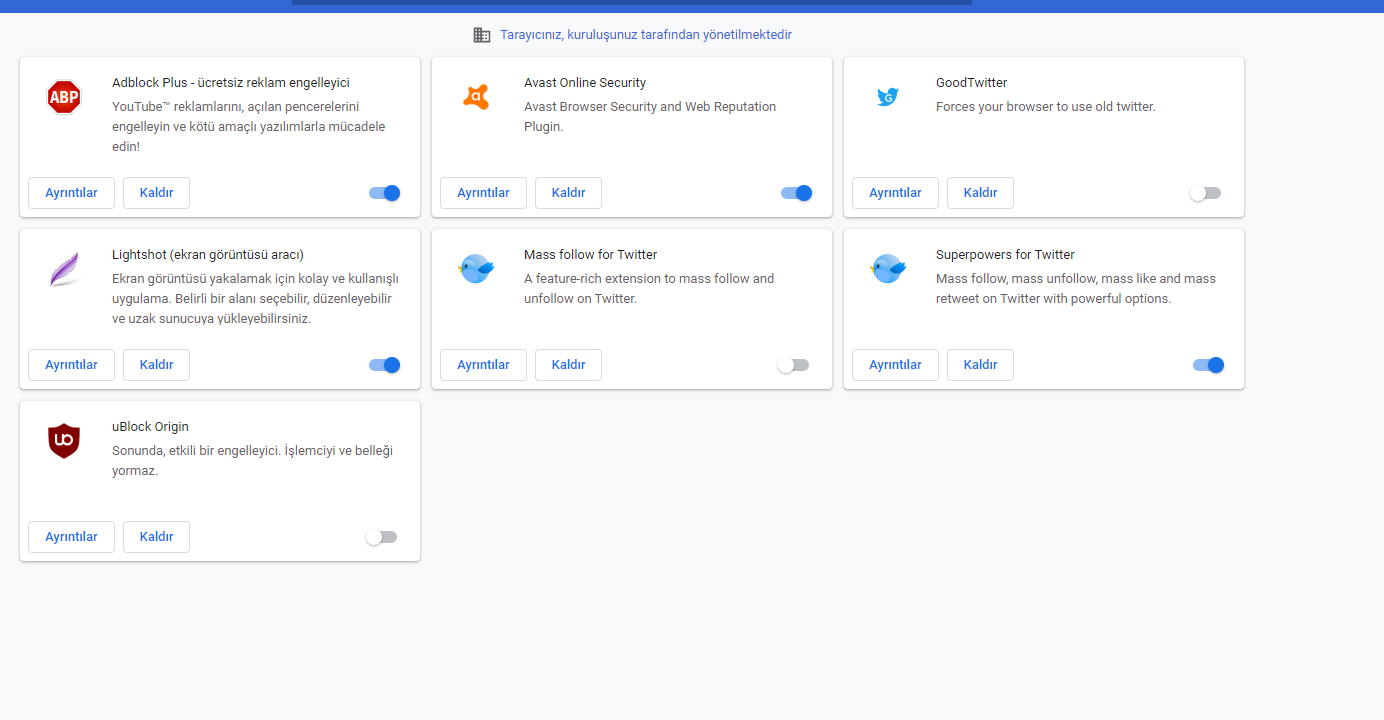Click the Adblock Plus ABP icon
This screenshot has height=720, width=1384.
(64, 97)
